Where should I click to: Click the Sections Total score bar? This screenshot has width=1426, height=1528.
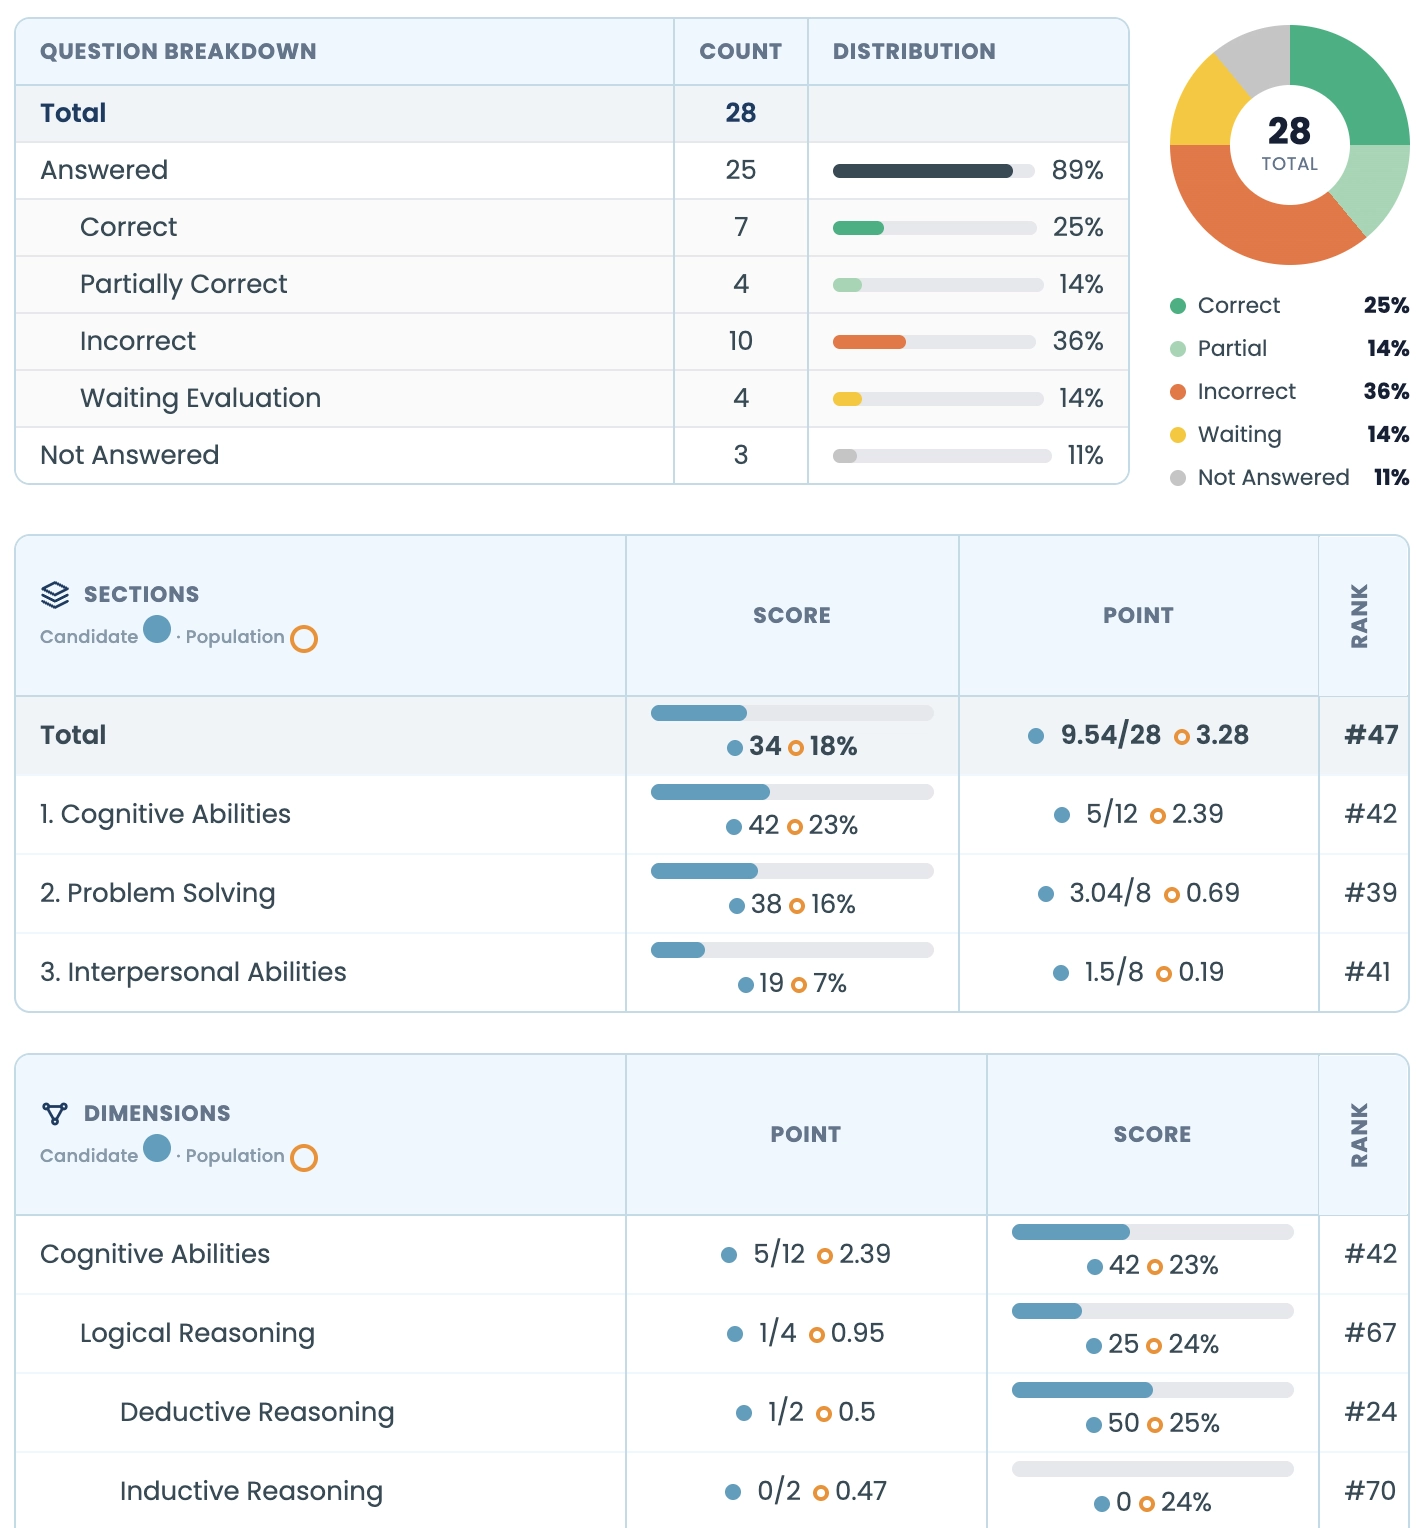pyautogui.click(x=792, y=714)
